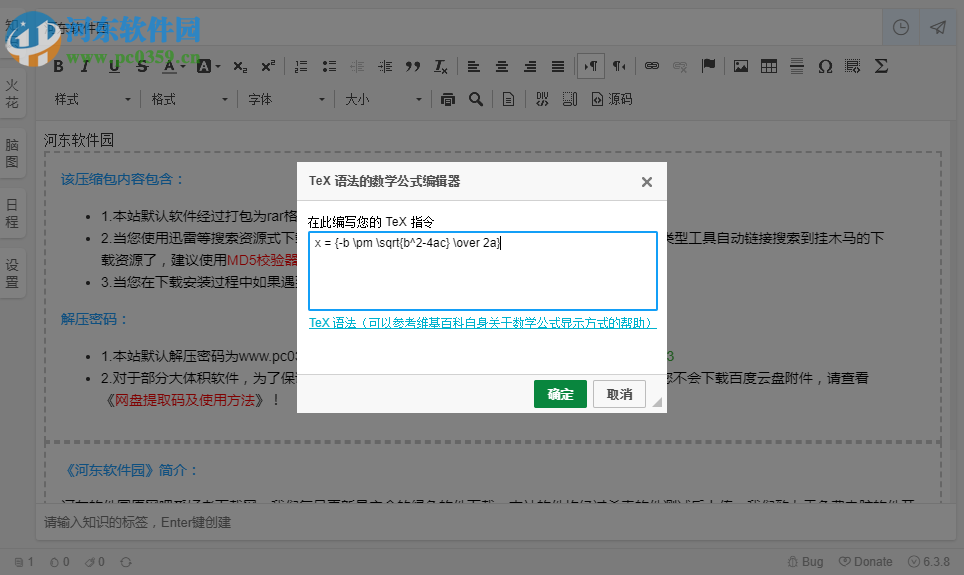
Task: Set left-to-right text direction
Action: pyautogui.click(x=591, y=66)
